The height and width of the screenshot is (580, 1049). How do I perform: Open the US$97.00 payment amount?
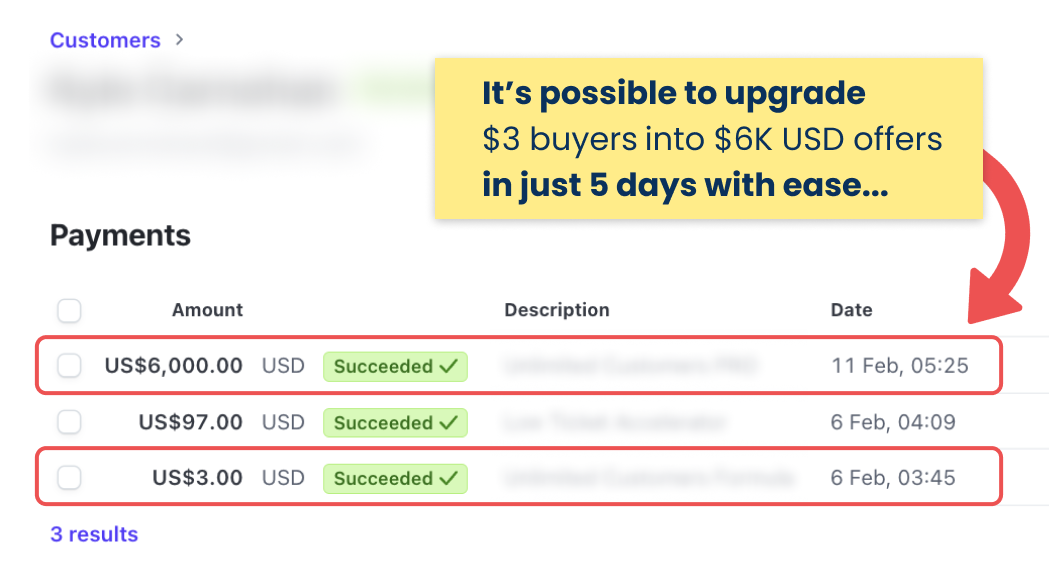tap(191, 422)
